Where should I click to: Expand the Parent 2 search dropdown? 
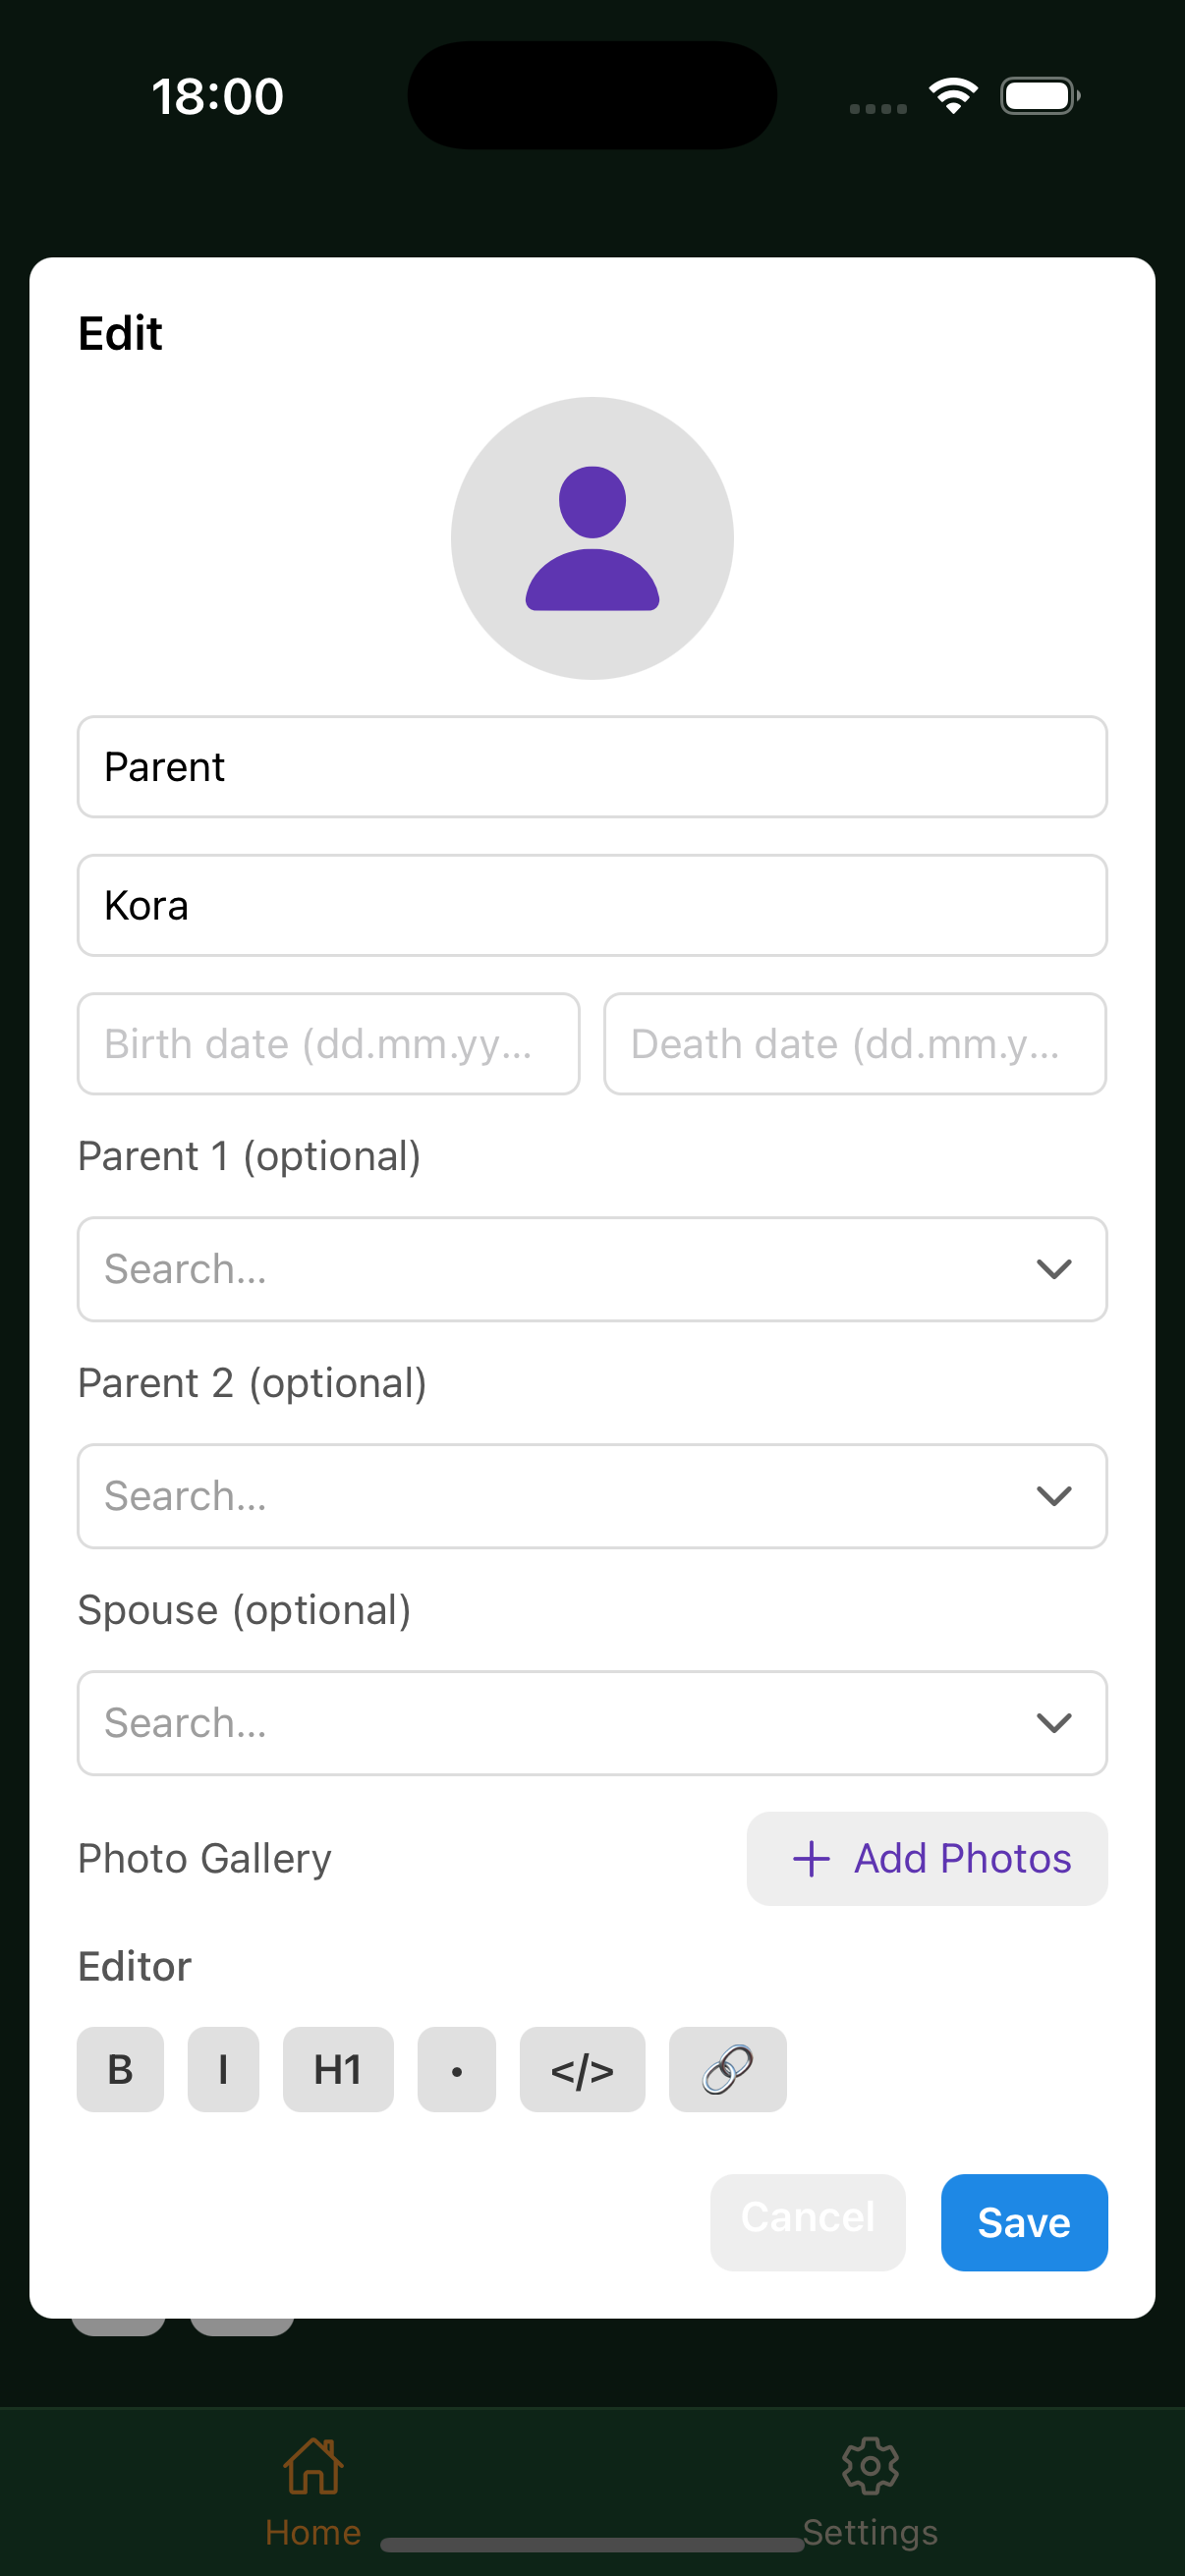coord(1054,1496)
